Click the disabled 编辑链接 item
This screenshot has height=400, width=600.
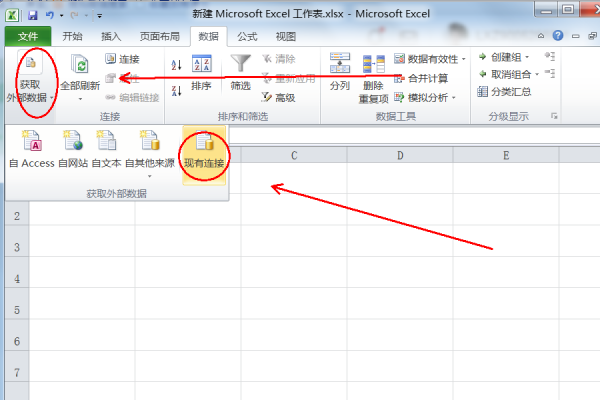[x=132, y=98]
